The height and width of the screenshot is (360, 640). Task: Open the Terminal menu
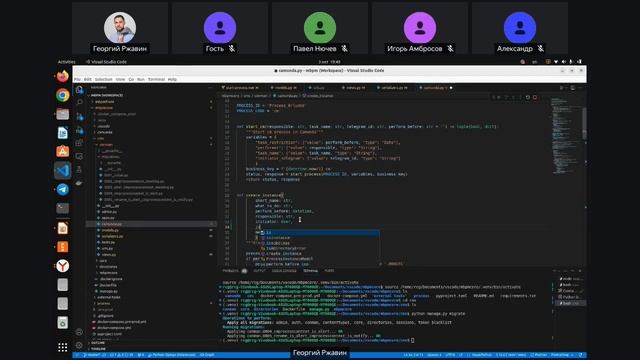point(156,79)
